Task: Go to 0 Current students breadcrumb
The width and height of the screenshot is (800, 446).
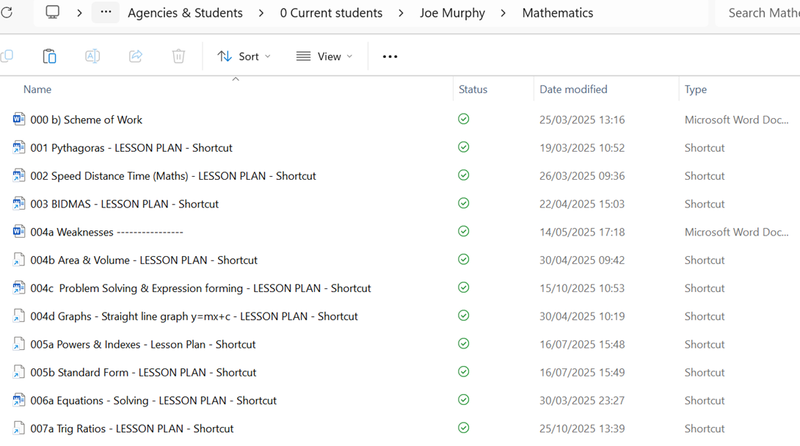Action: 331,13
